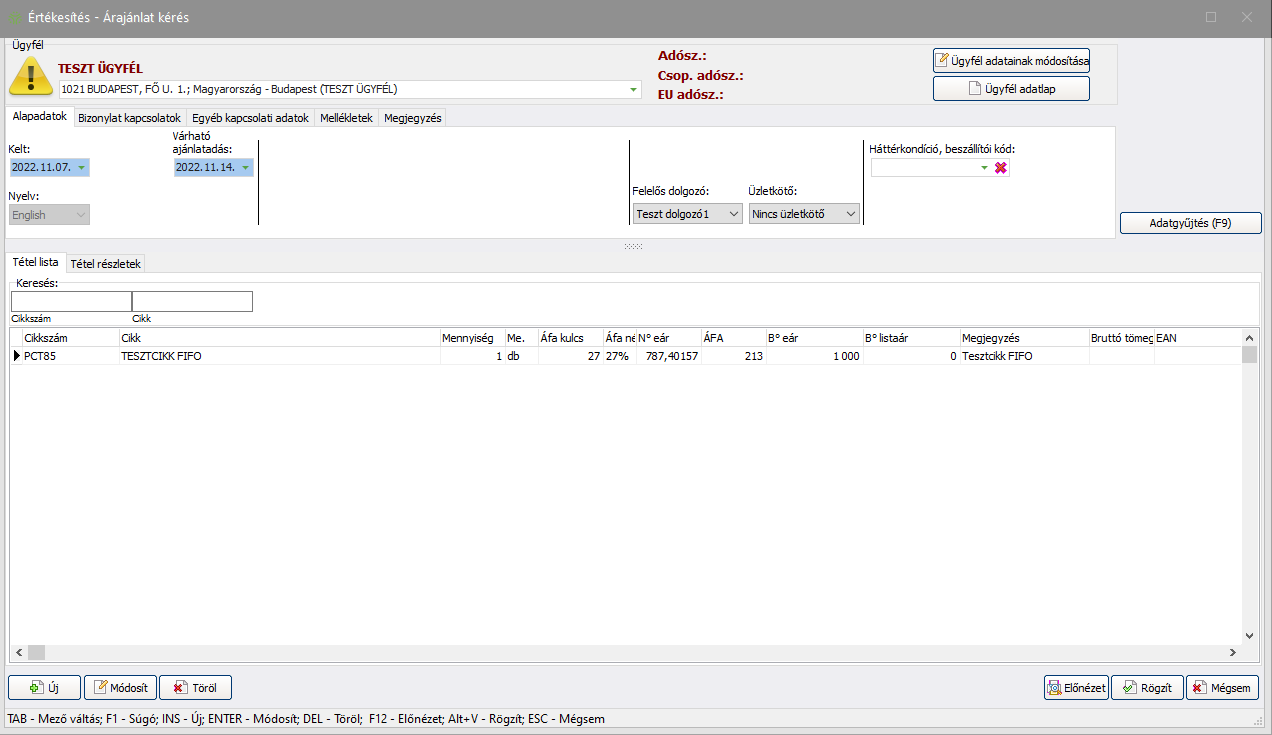Expand the Üzletkötő combo box

pyautogui.click(x=851, y=214)
